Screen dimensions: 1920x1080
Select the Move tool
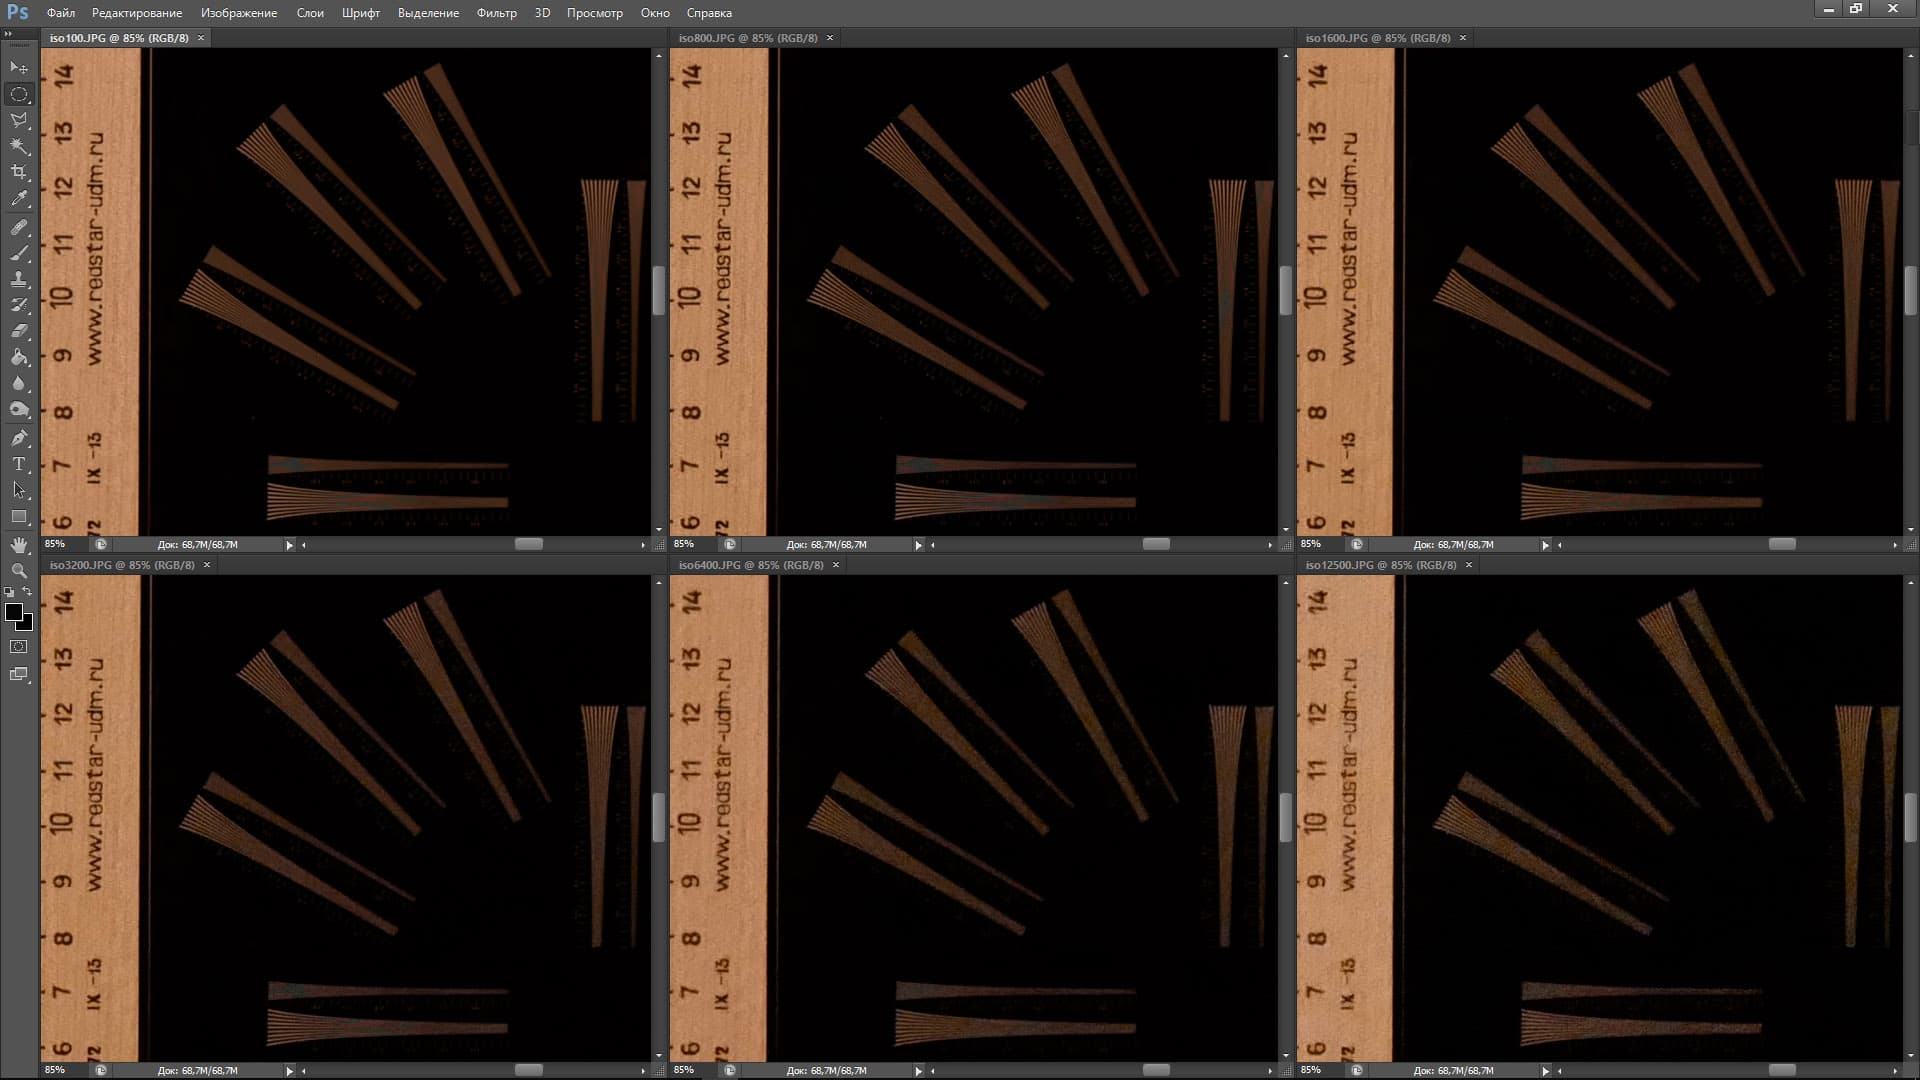click(x=19, y=67)
